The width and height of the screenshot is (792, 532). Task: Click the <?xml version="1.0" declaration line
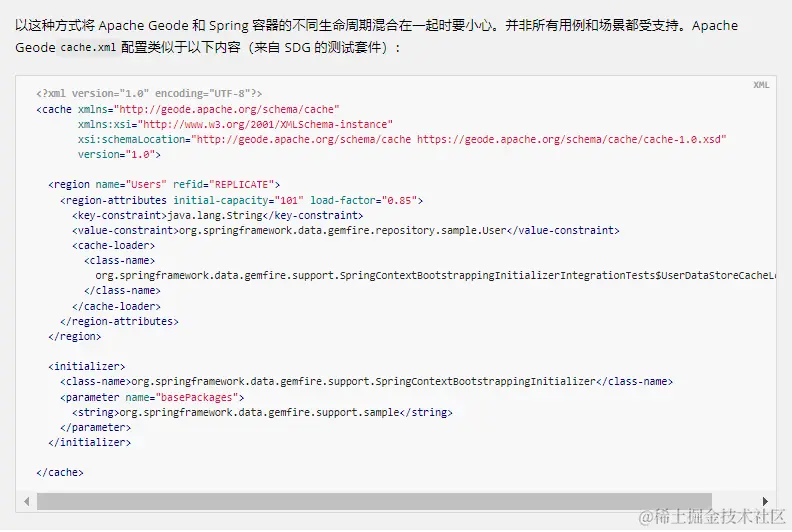[149, 93]
